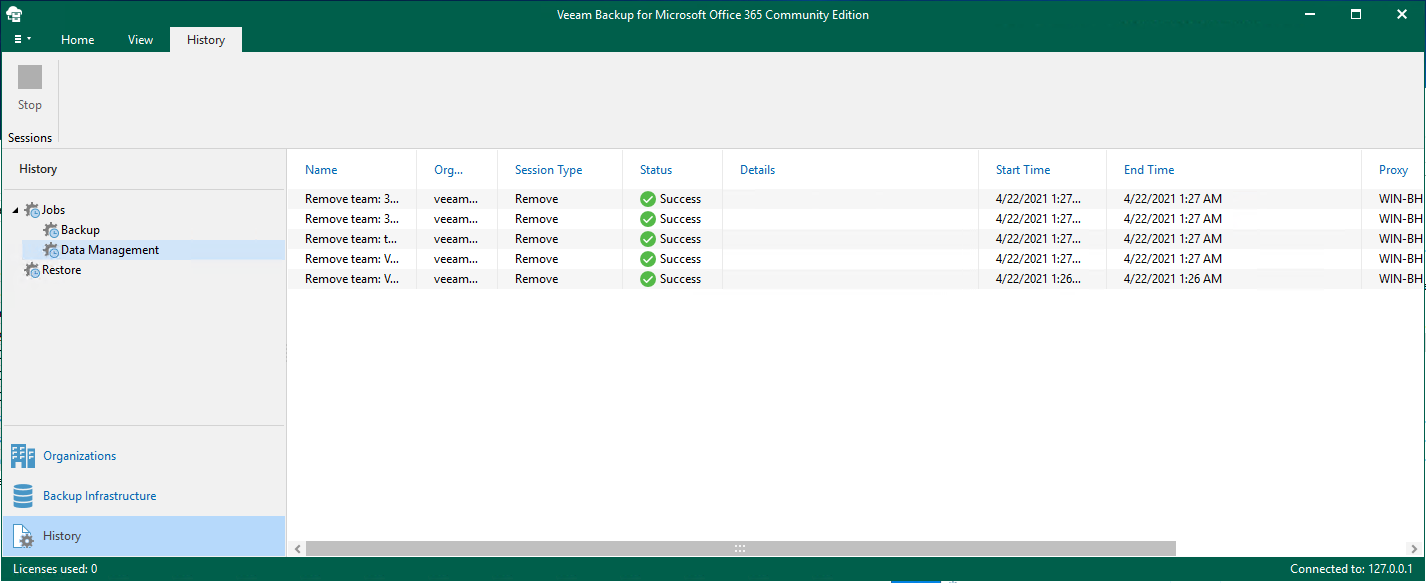Click the Data Management gear icon
This screenshot has width=1426, height=583.
tap(51, 250)
